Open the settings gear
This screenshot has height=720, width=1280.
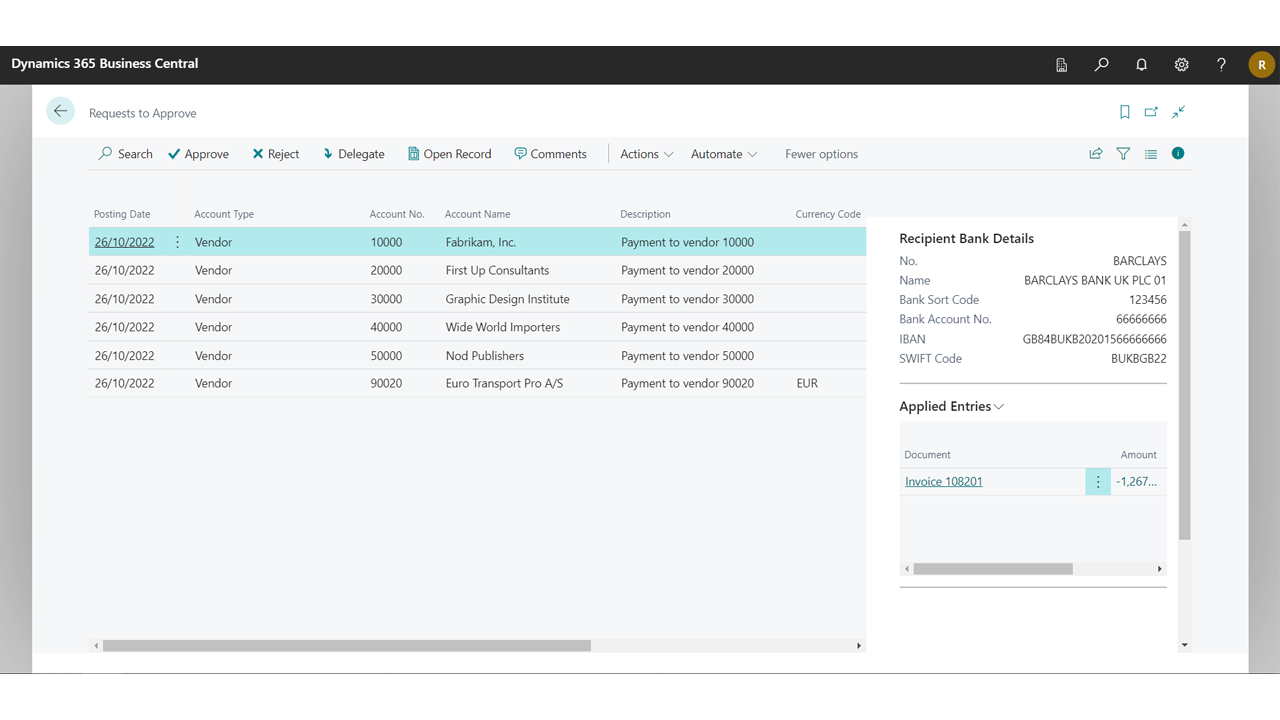tap(1181, 64)
